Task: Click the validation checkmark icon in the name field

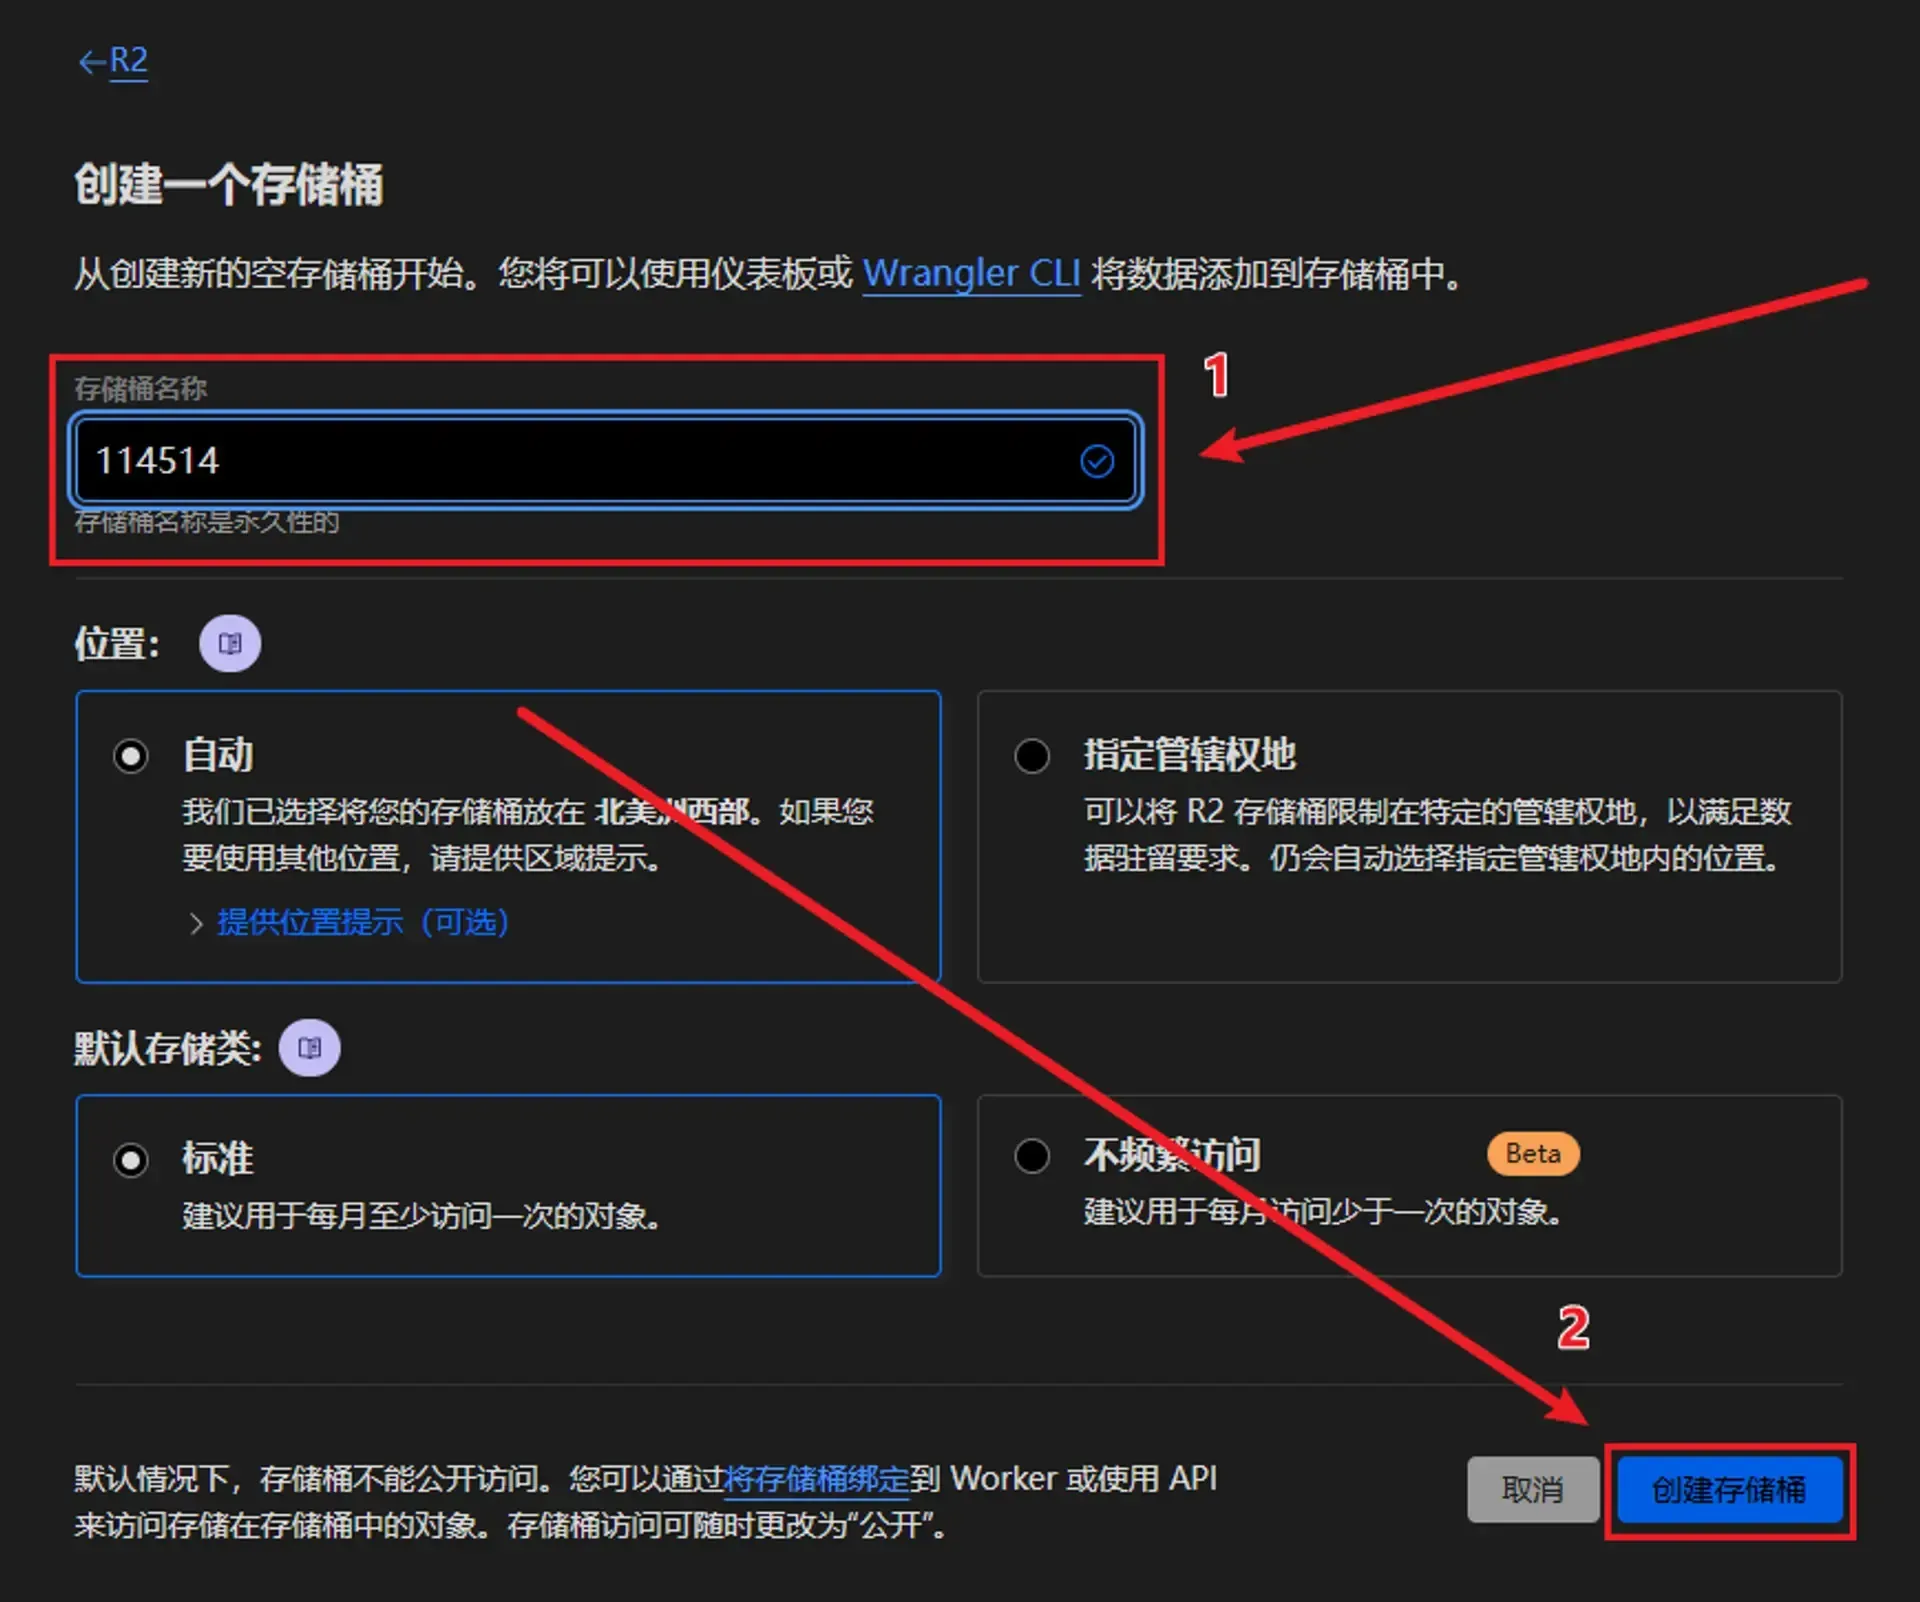Action: pos(1096,461)
